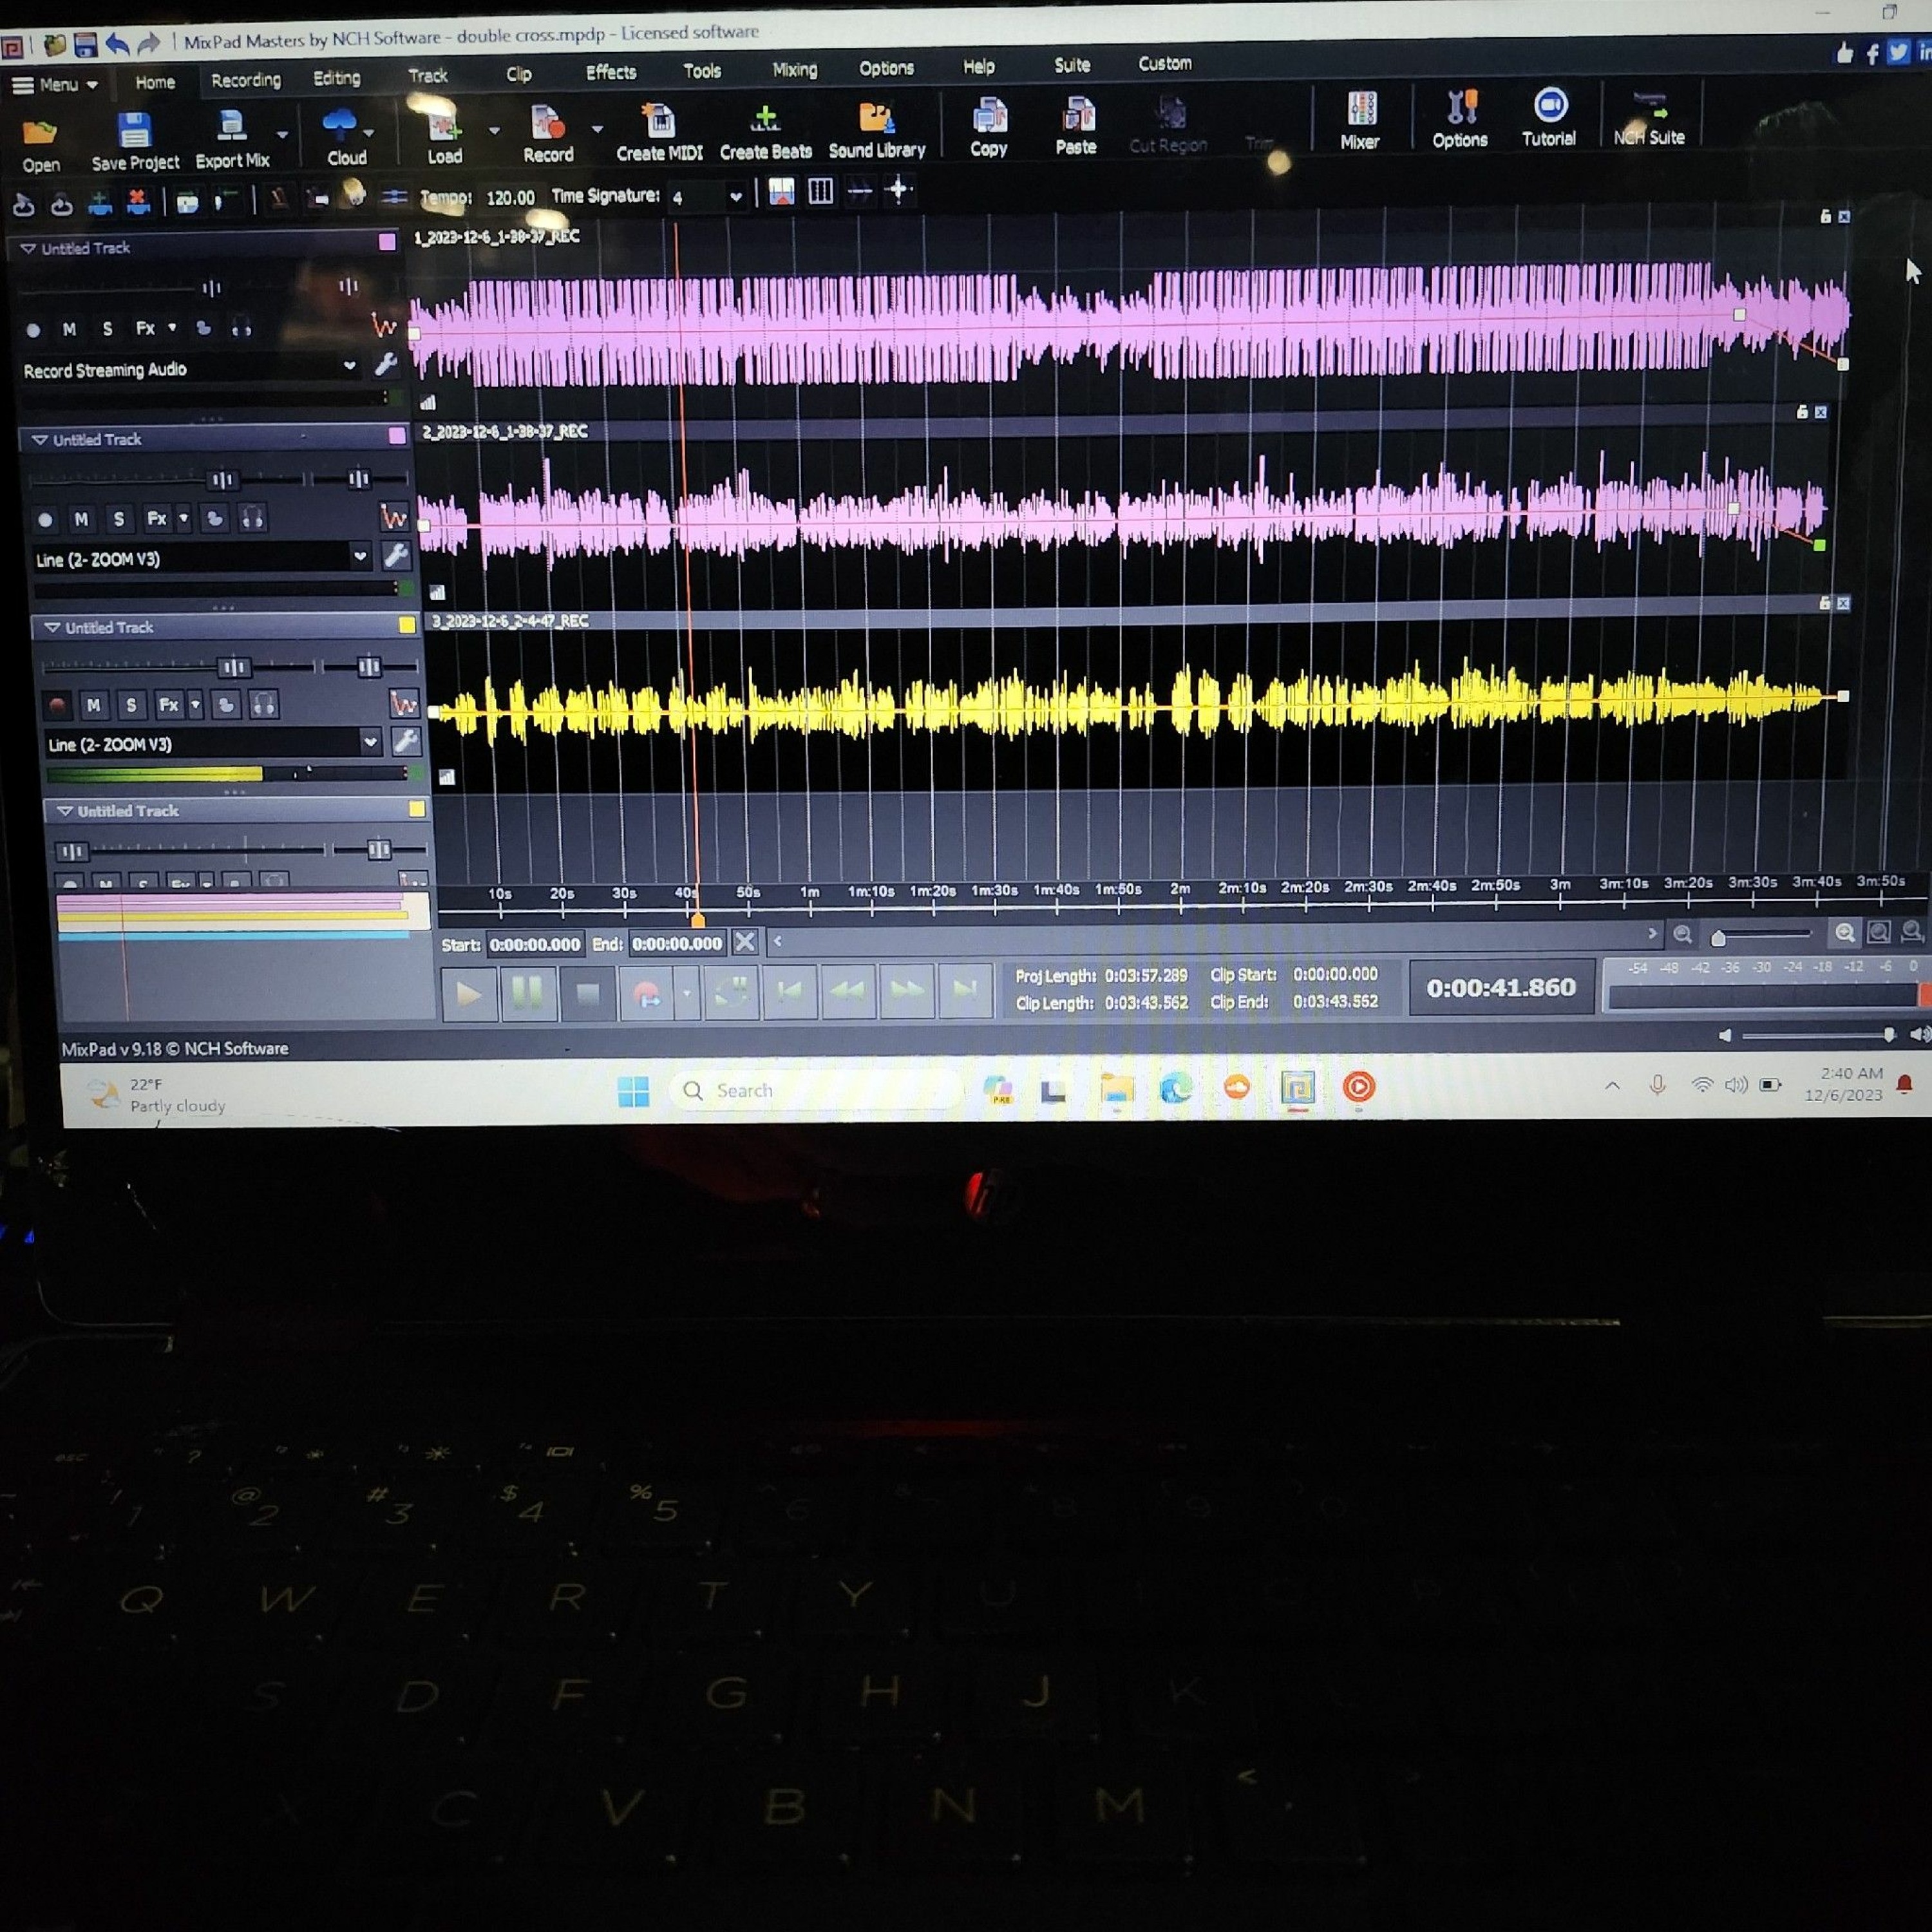
Task: Switch to the Recording tab
Action: click(246, 80)
